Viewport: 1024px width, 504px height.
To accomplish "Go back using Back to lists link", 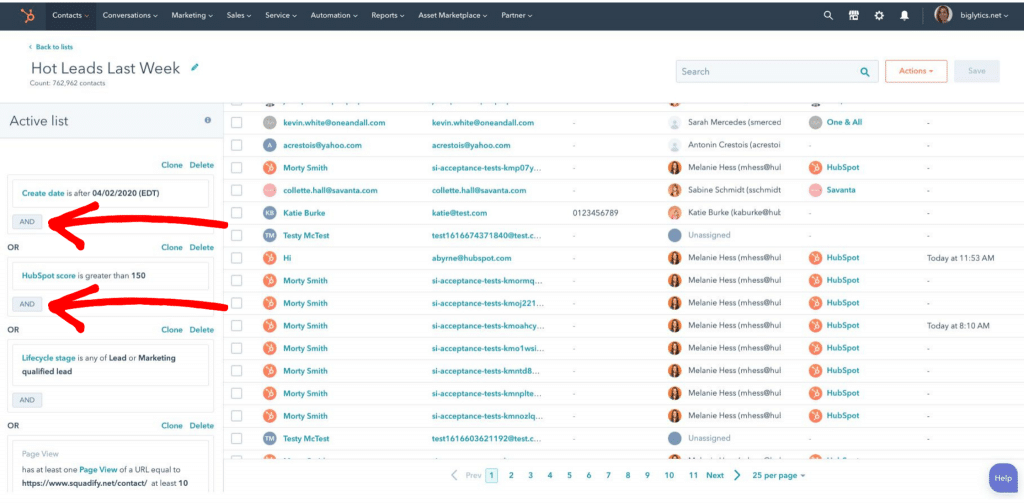I will (51, 47).
